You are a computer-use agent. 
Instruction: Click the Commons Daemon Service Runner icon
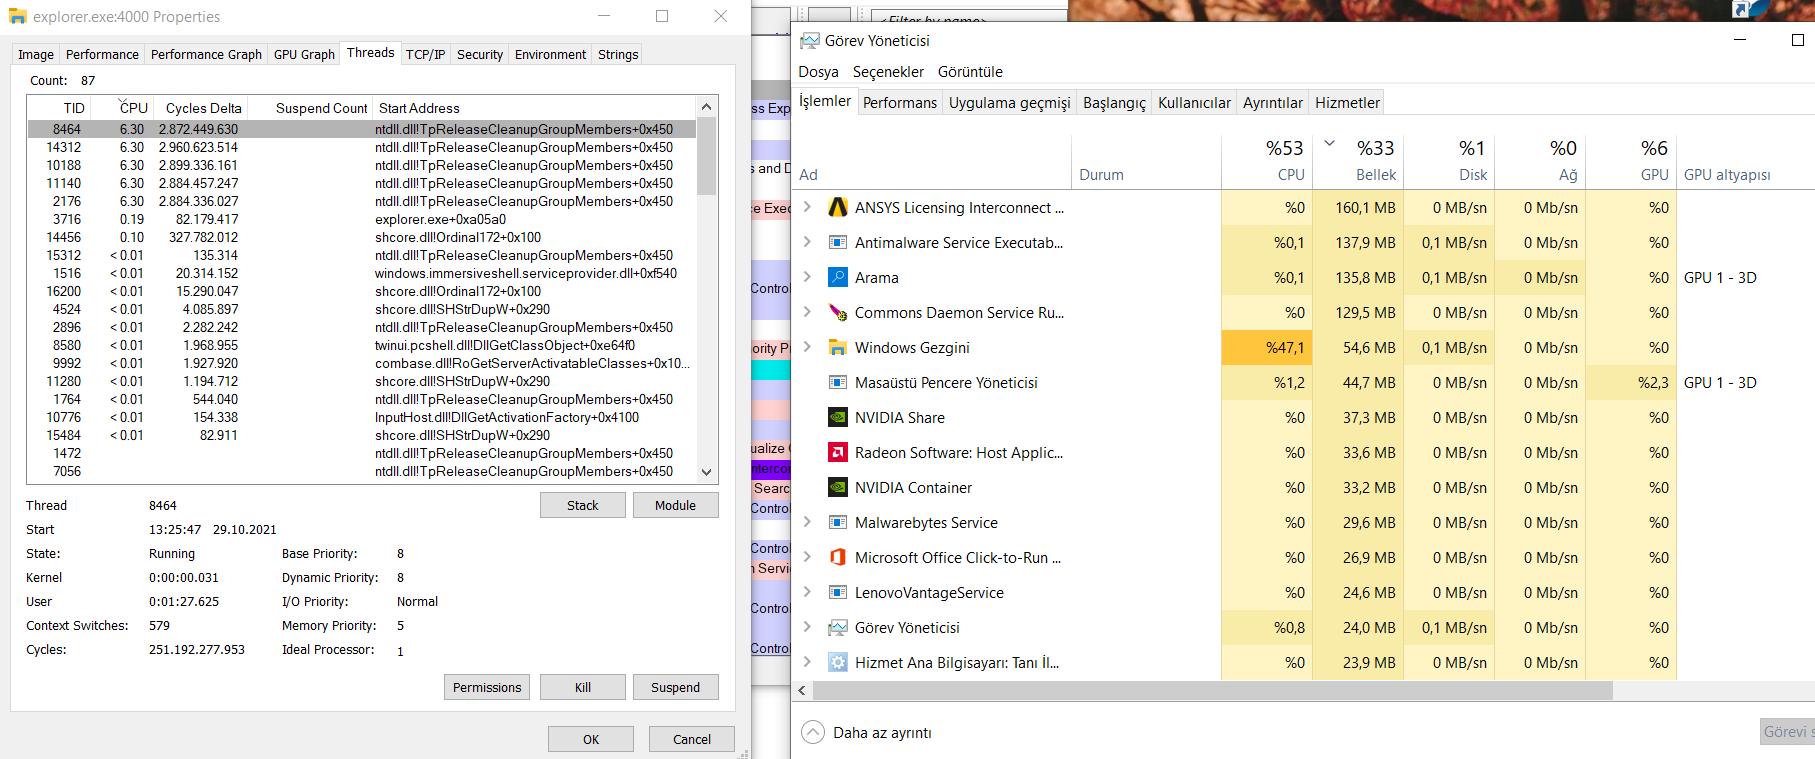[838, 313]
